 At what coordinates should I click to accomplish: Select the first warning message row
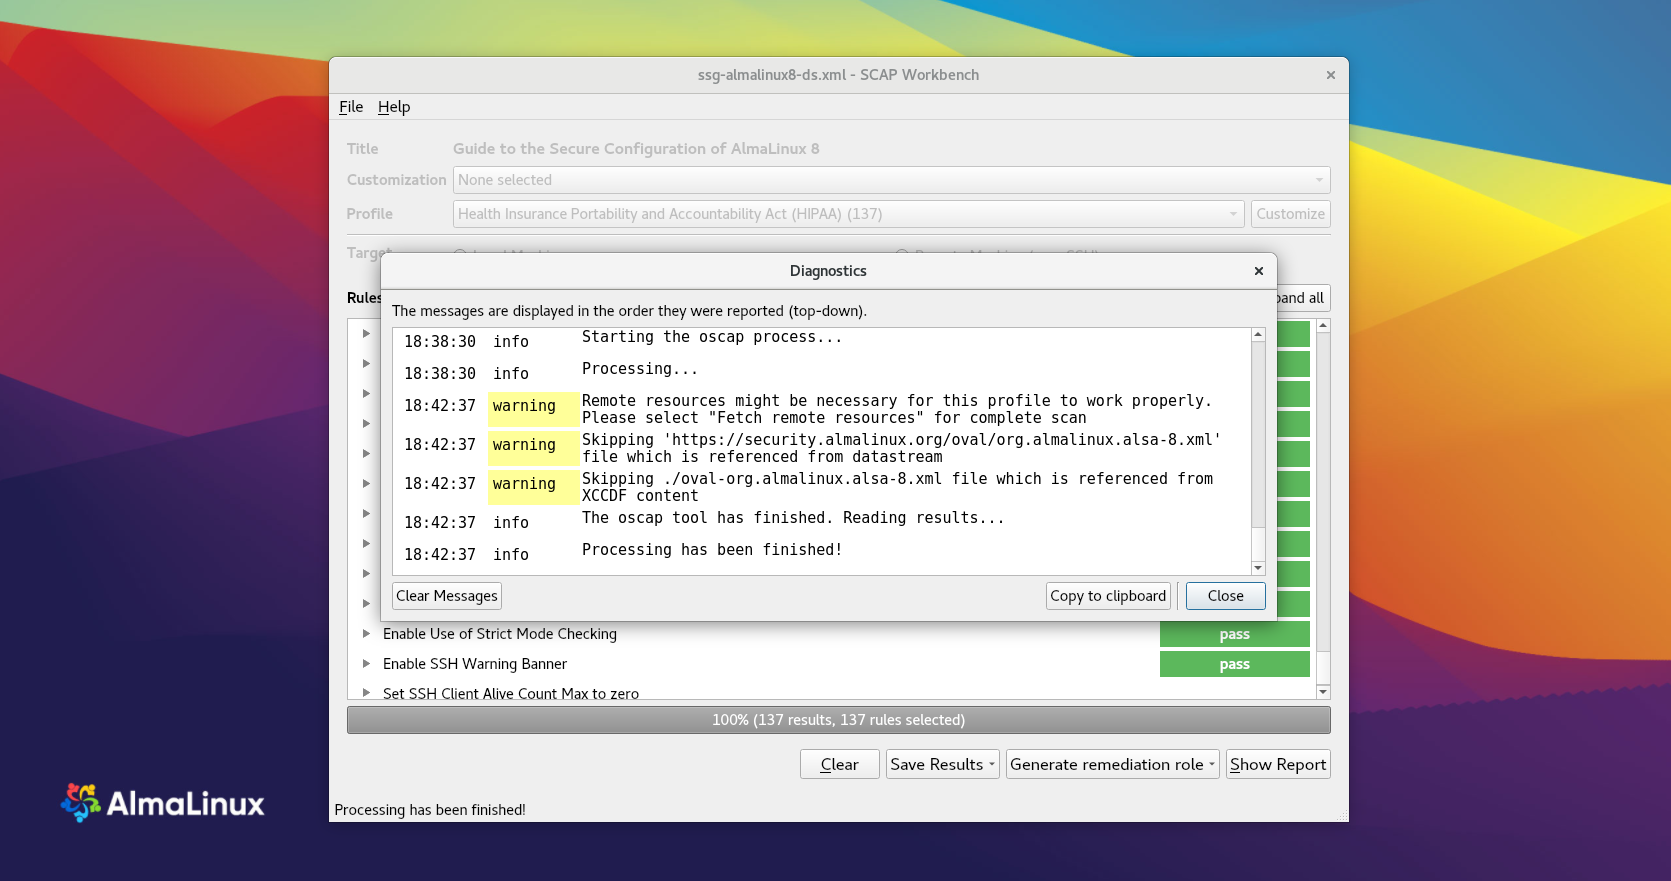tap(820, 409)
